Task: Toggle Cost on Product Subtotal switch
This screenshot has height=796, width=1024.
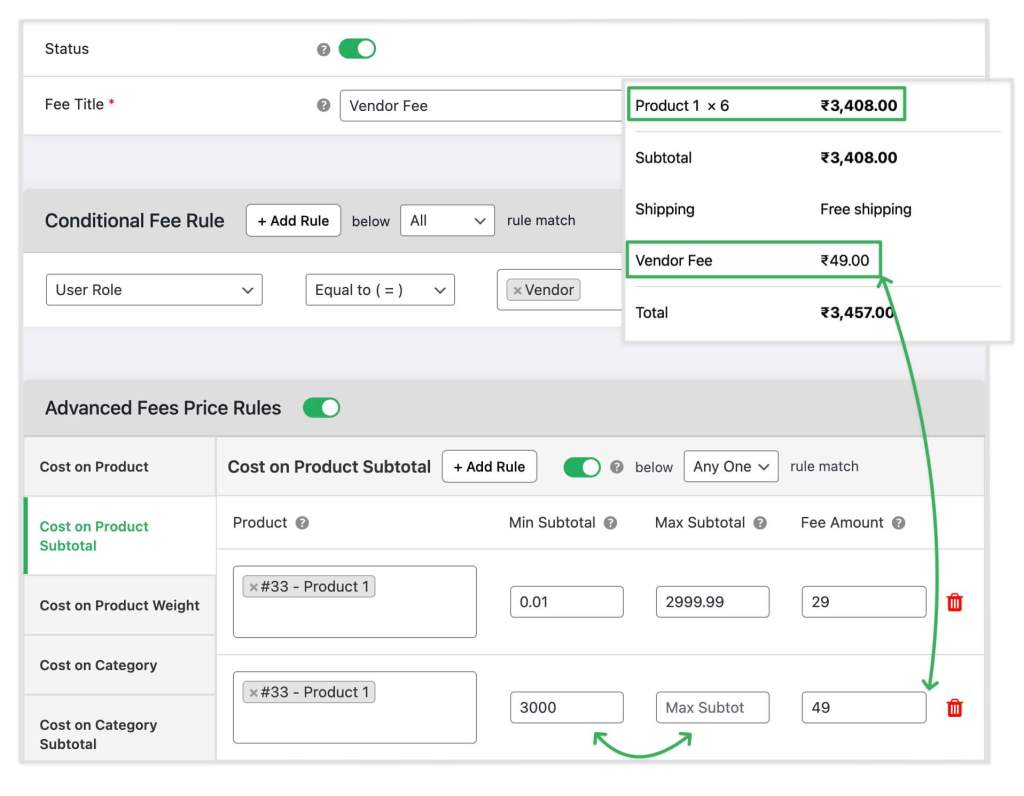Action: (582, 467)
